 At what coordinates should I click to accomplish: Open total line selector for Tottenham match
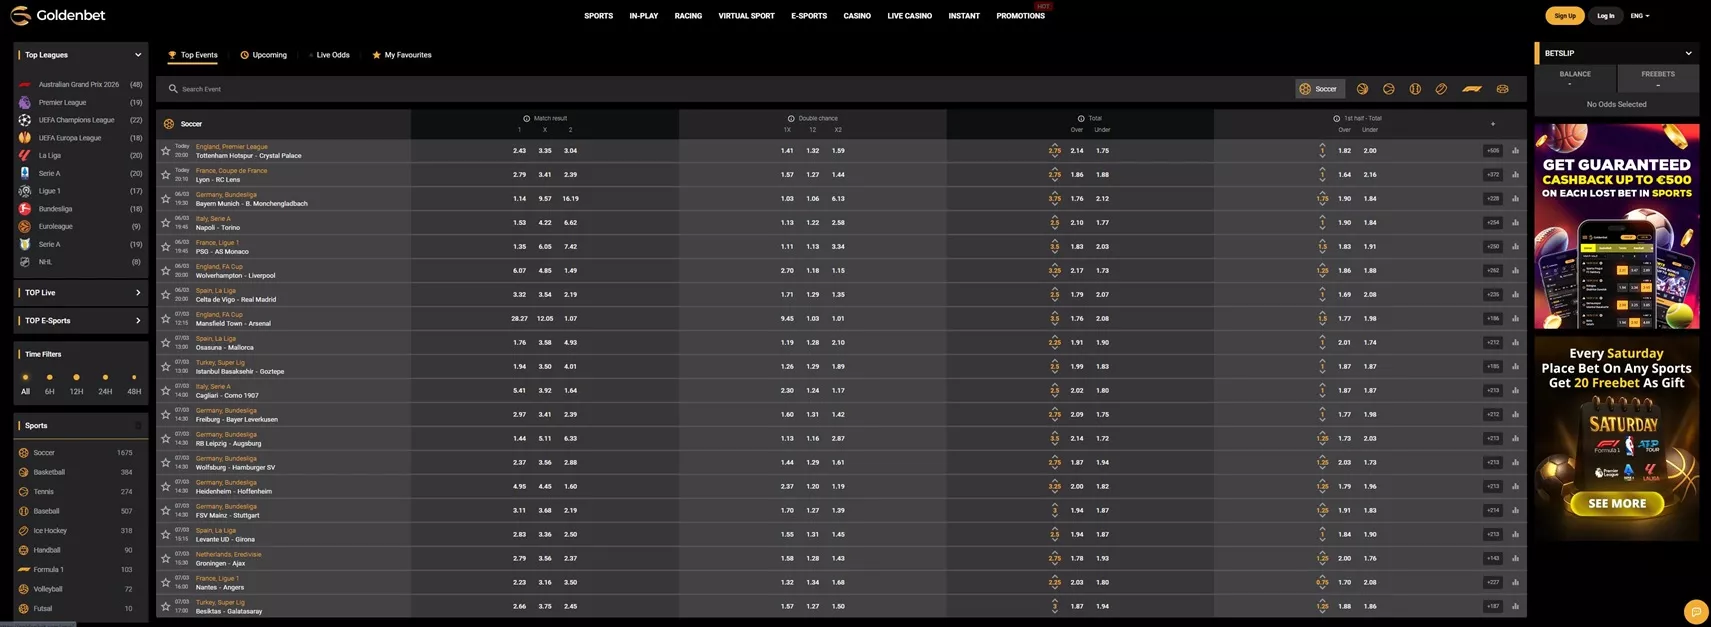pos(1054,151)
